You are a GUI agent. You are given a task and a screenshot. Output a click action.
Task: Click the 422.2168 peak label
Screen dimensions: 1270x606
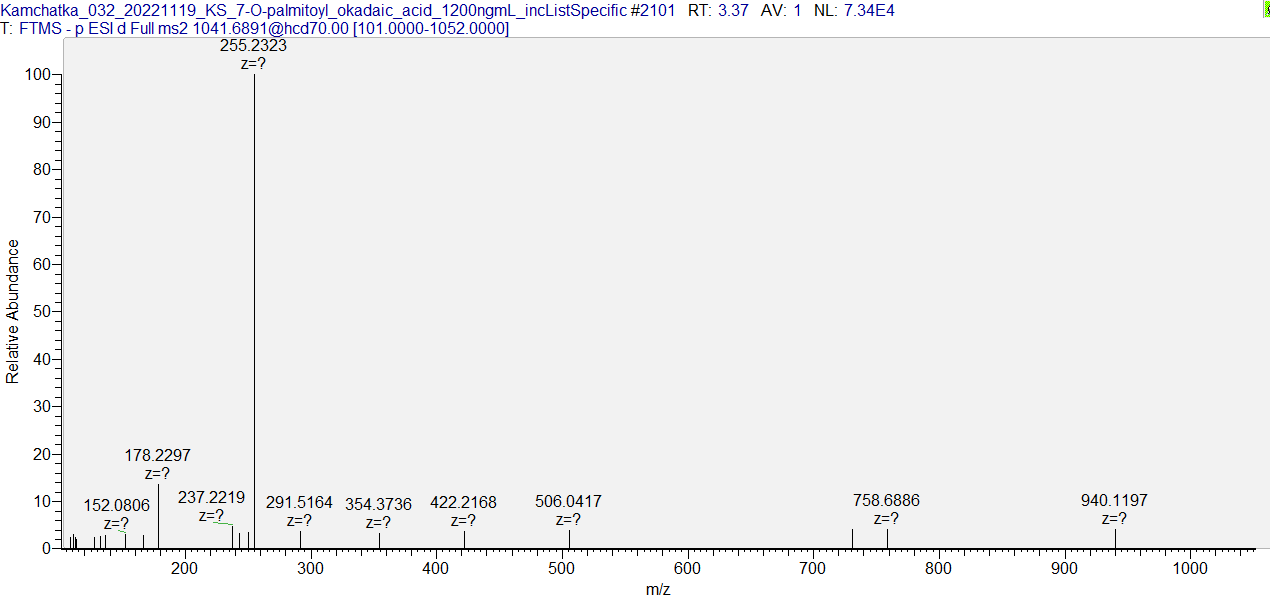click(463, 502)
